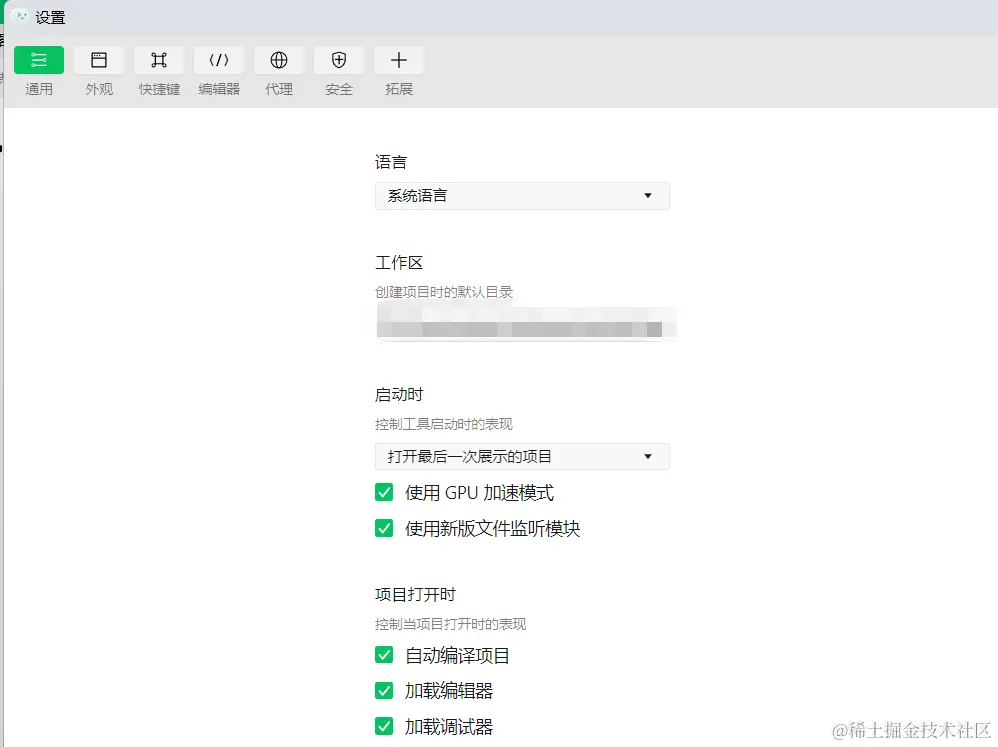Toggle 使用新版文件监听模块 checkbox

(x=384, y=528)
